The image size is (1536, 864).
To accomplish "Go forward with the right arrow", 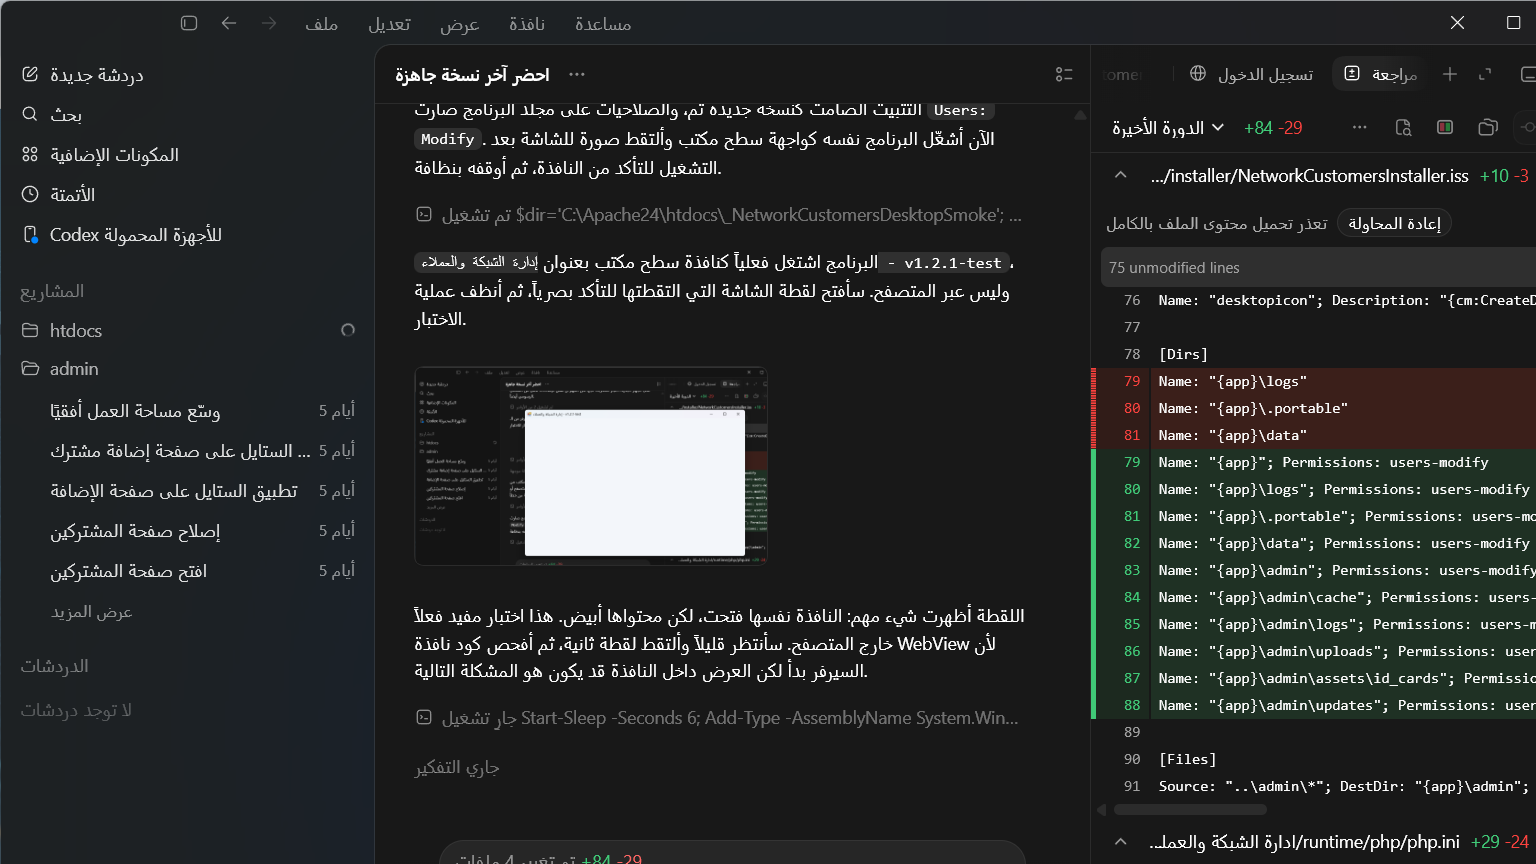I will (269, 23).
